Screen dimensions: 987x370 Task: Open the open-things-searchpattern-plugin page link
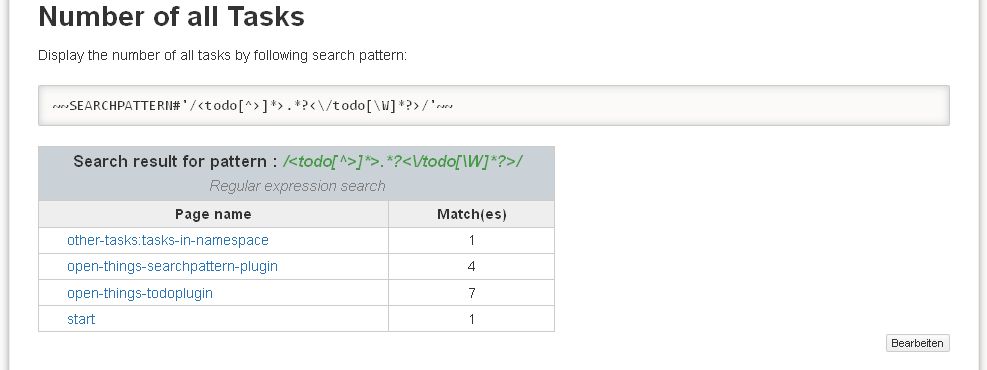(x=172, y=267)
